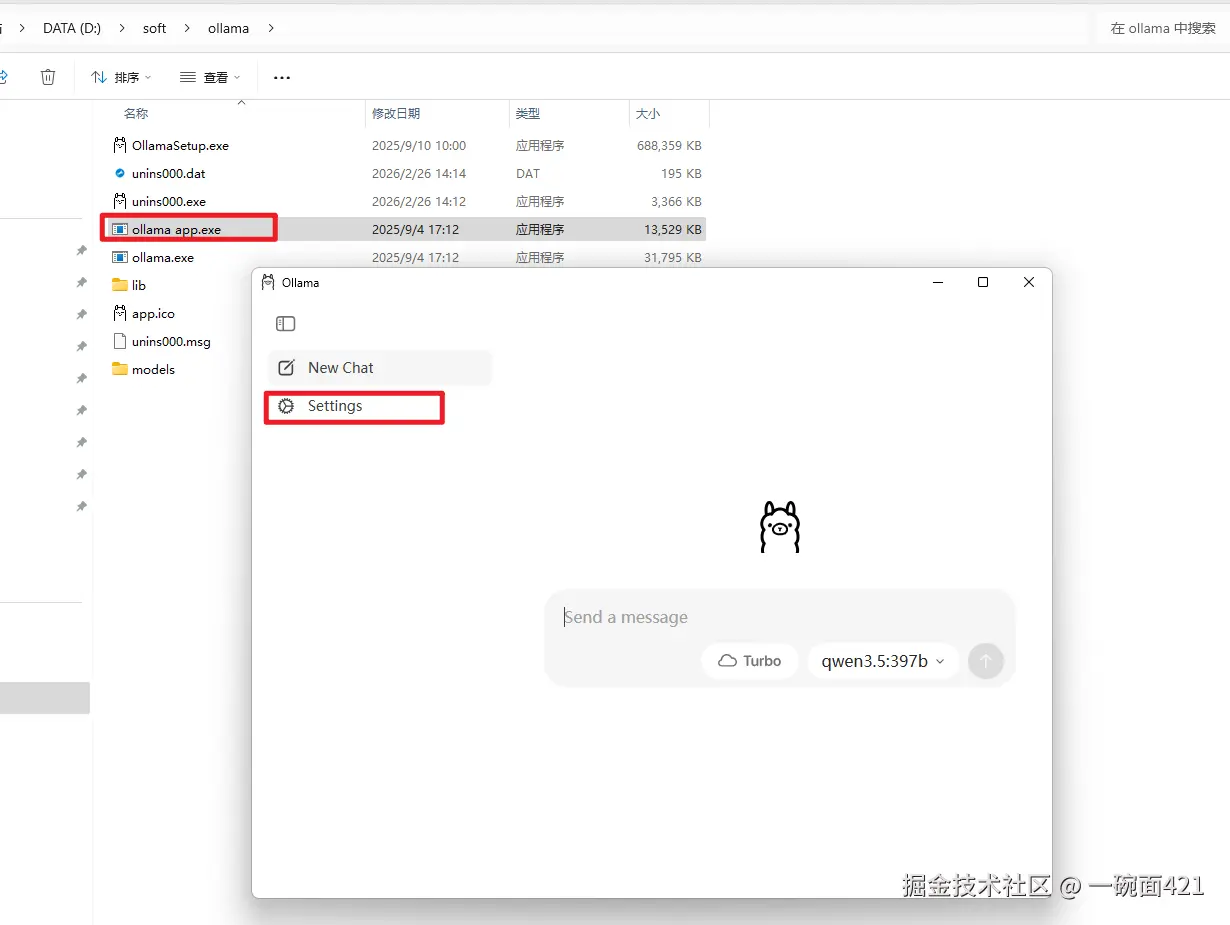Click the models folder icon

point(120,369)
